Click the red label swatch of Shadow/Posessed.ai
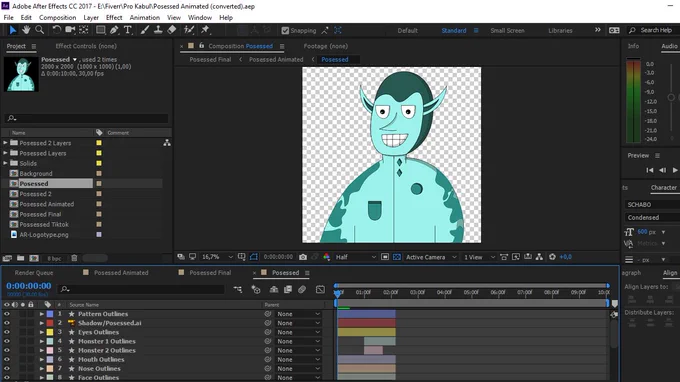 [50, 323]
